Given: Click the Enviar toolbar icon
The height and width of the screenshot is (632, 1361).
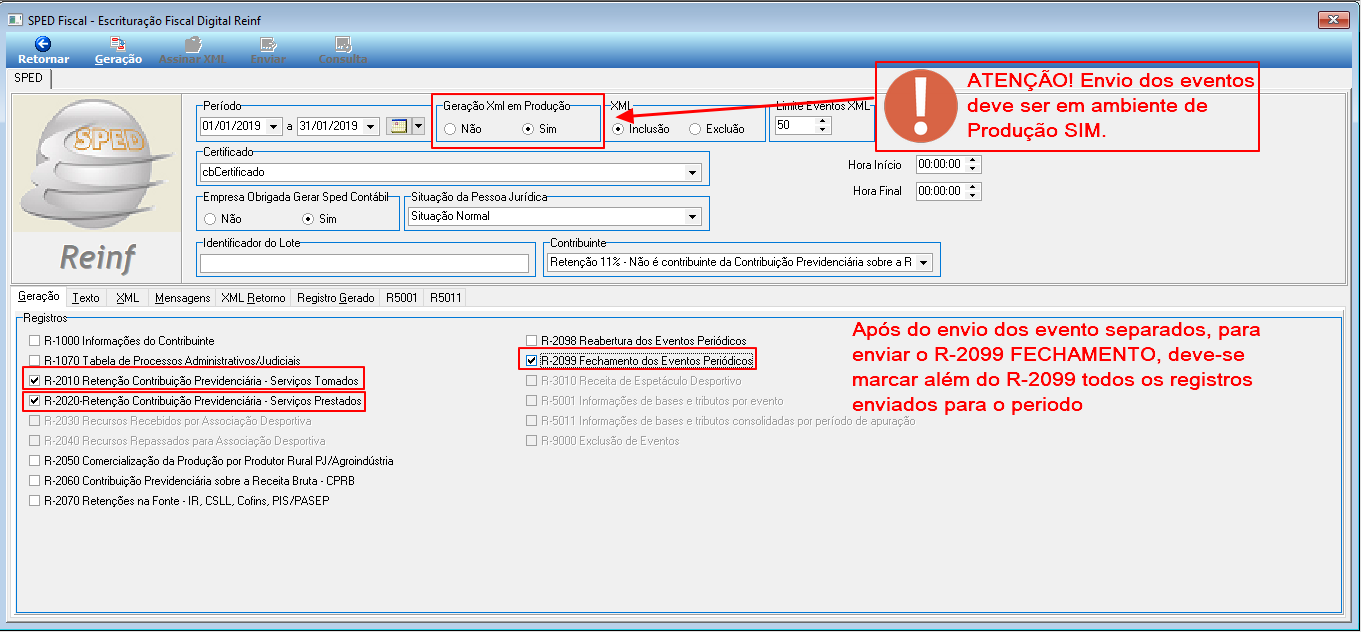Looking at the screenshot, I should pyautogui.click(x=268, y=44).
